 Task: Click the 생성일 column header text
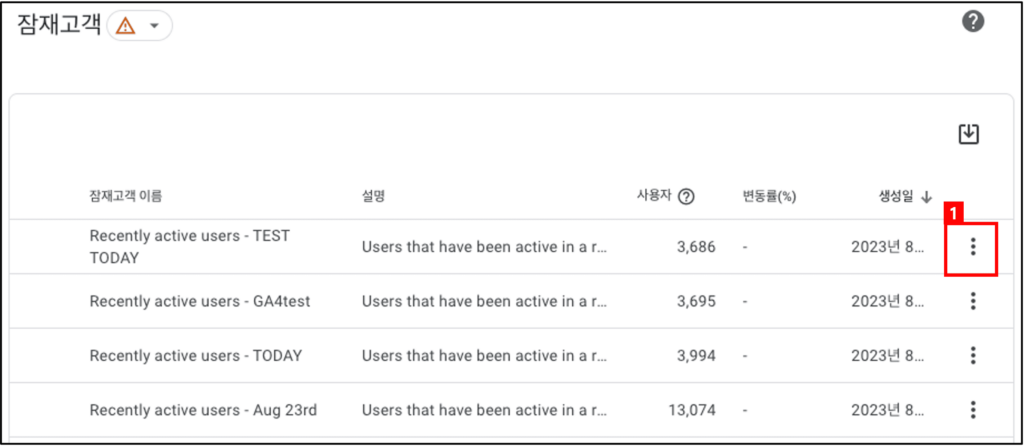click(897, 196)
